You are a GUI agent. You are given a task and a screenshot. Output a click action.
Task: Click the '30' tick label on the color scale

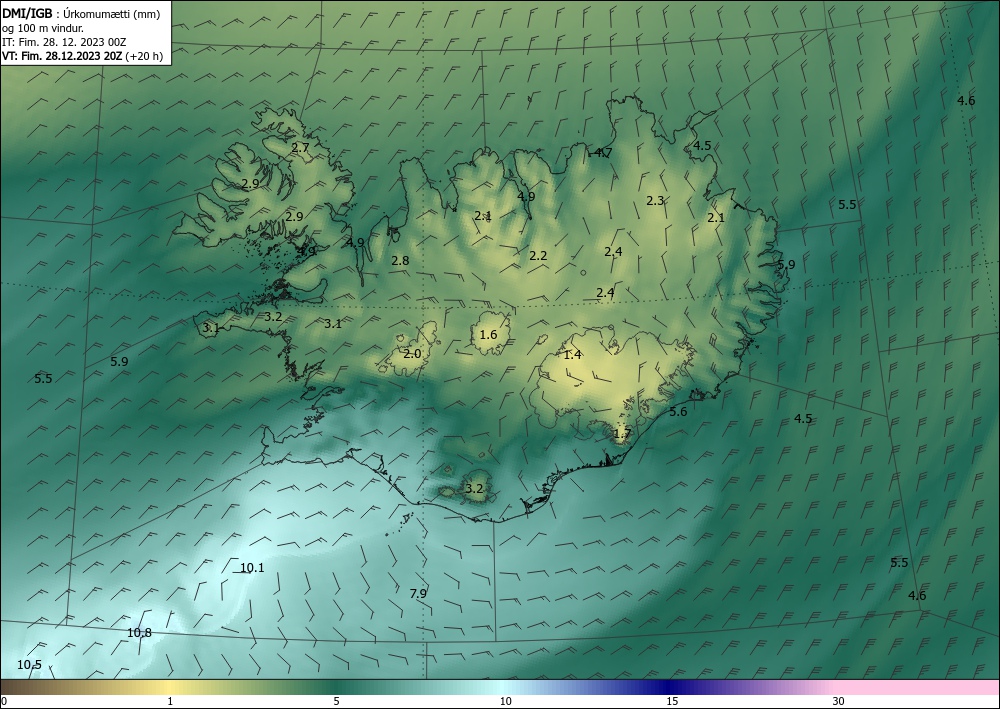[839, 702]
